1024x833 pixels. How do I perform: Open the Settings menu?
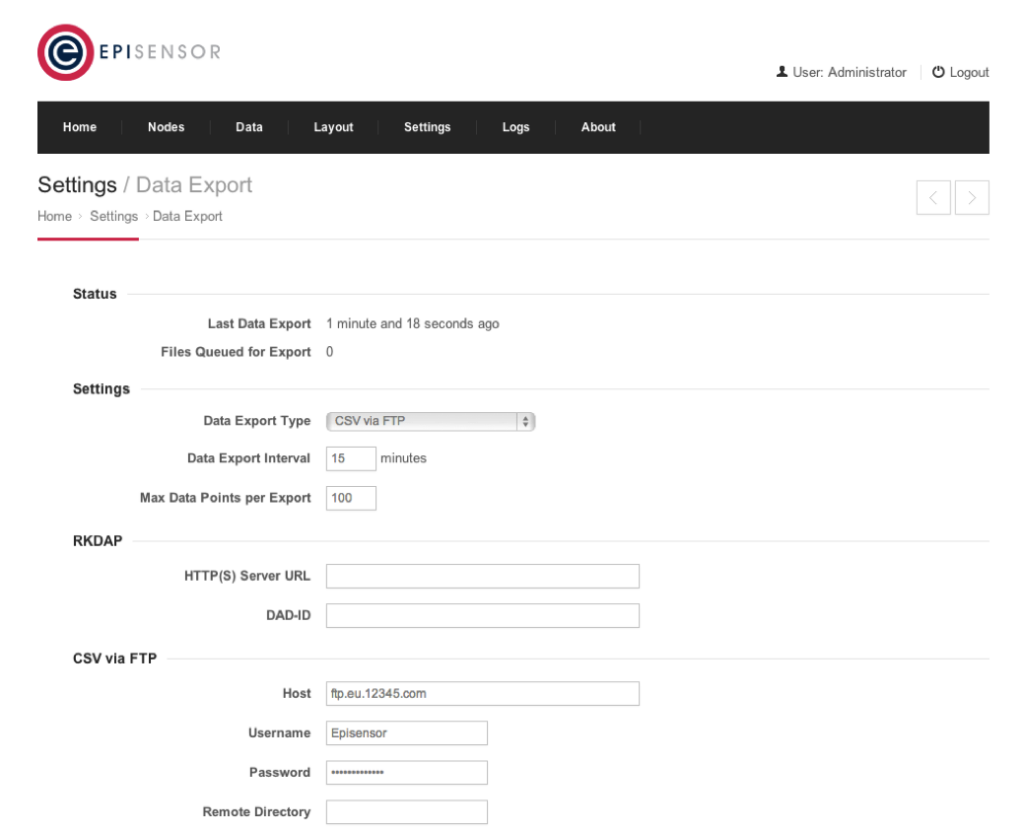pos(427,127)
